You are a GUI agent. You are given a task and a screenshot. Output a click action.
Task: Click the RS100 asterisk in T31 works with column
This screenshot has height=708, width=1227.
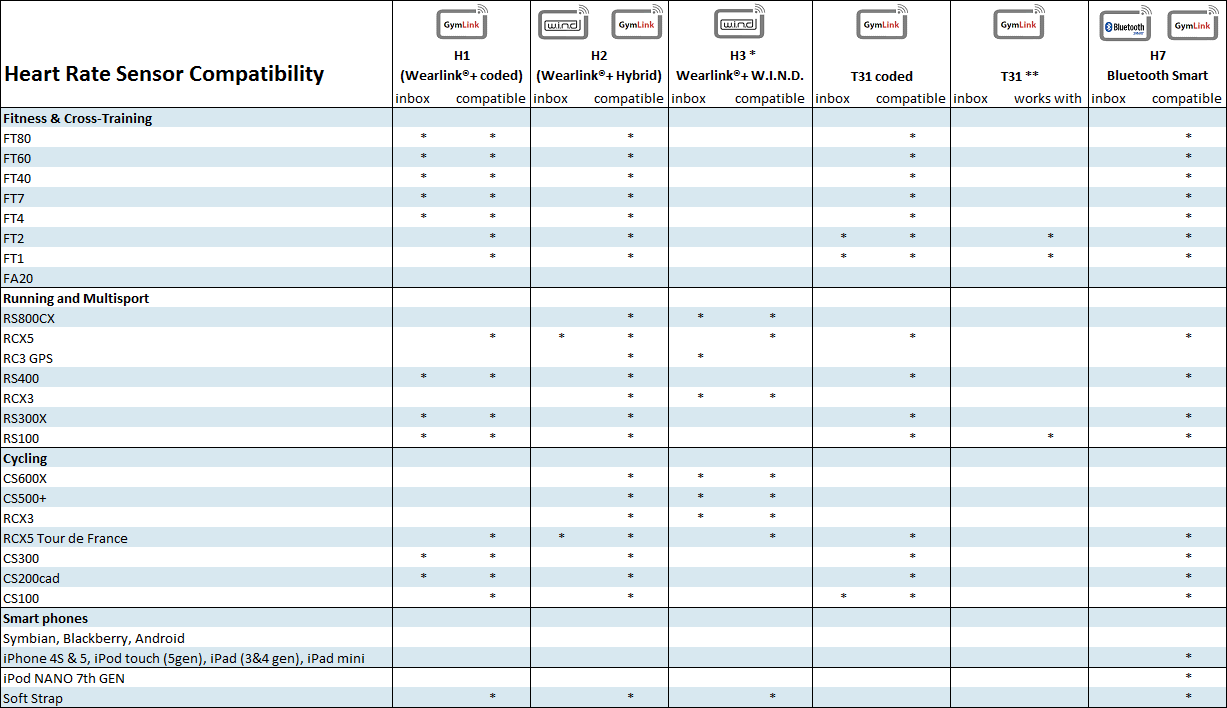point(1050,437)
